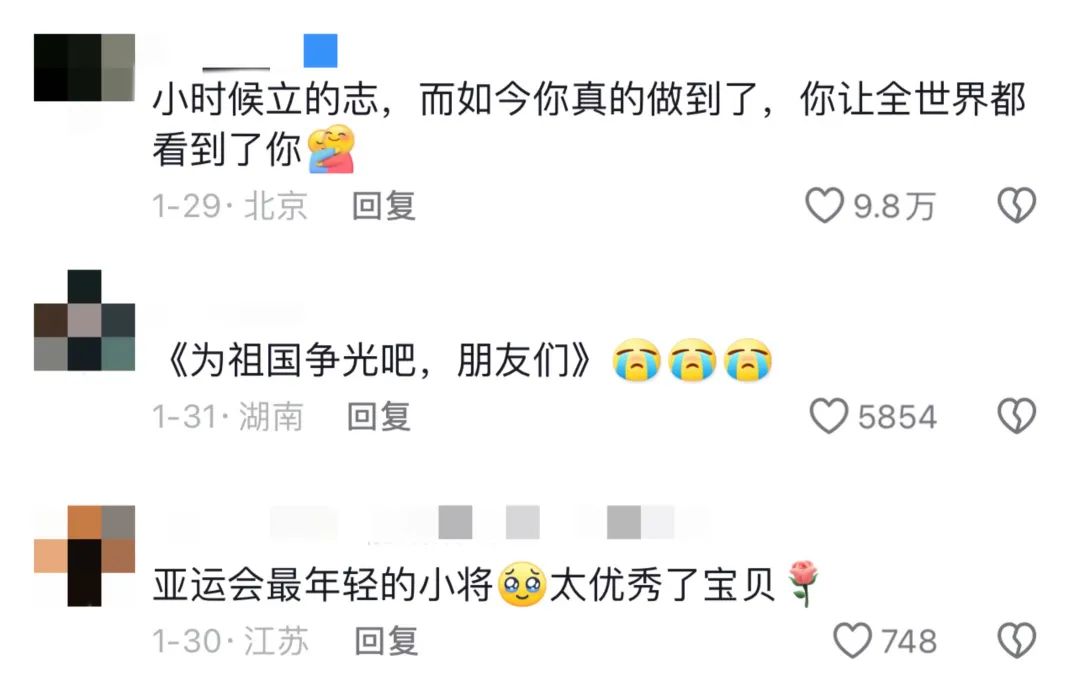The height and width of the screenshot is (692, 1080).
Task: Dislike the 江苏 comment with broken heart
Action: [x=1017, y=640]
